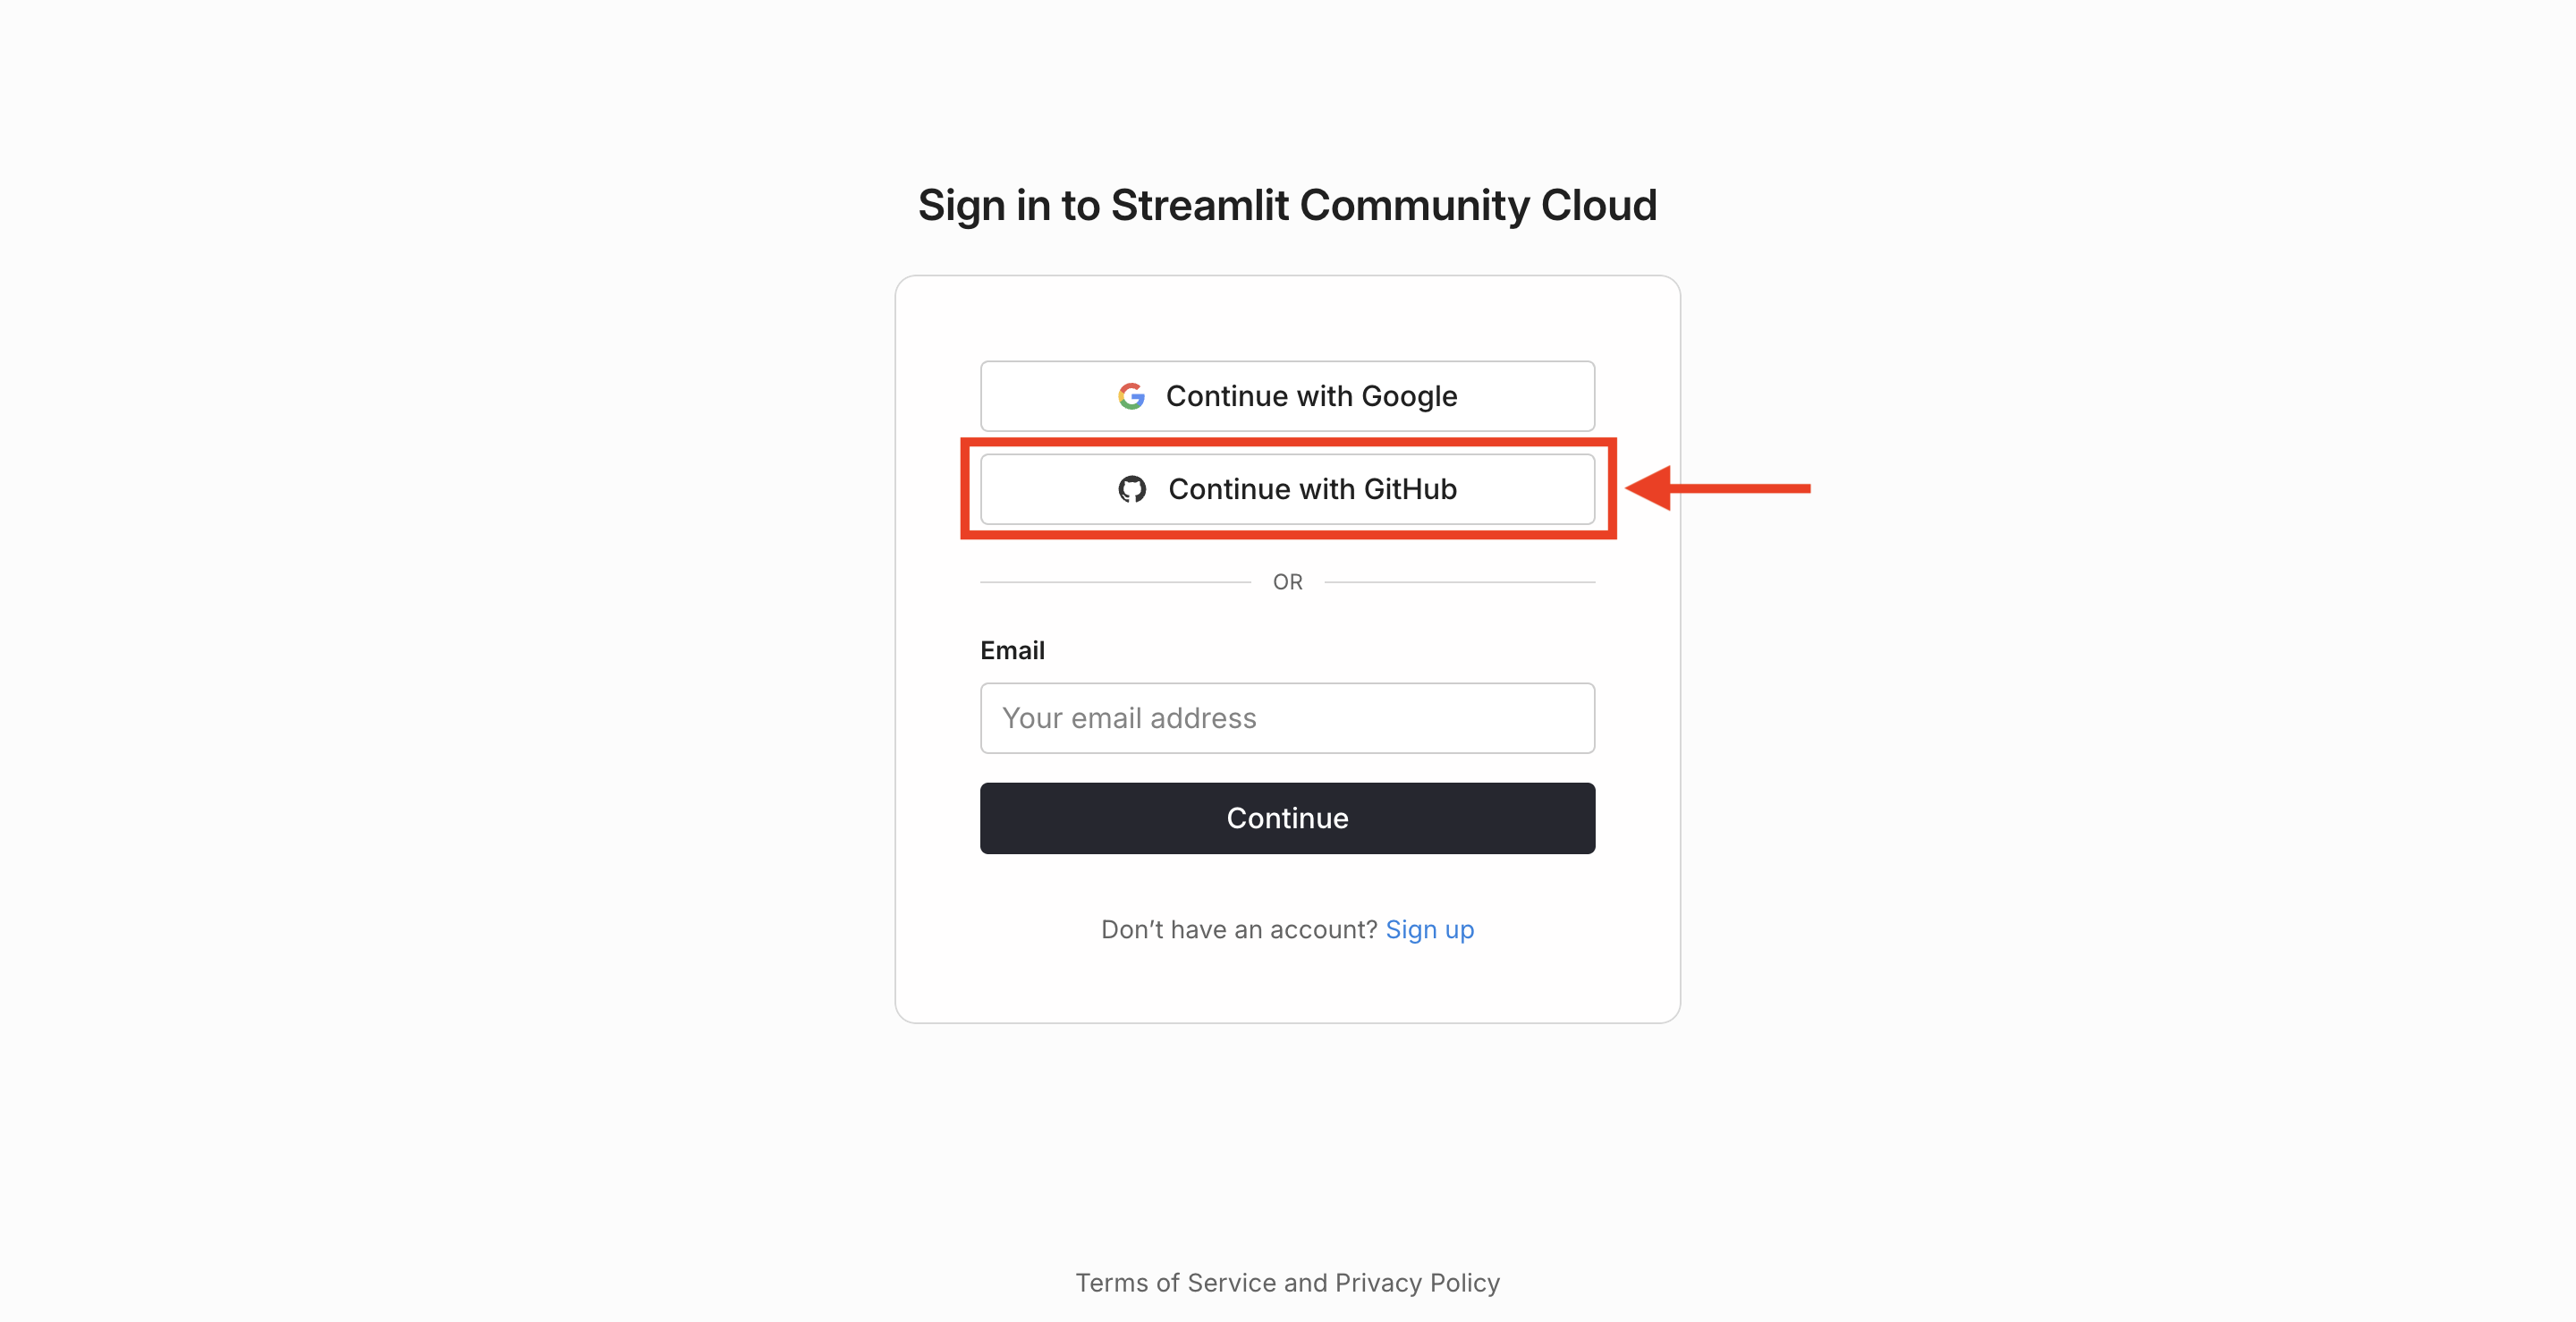Click the GitHub logo icon
Viewport: 2576px width, 1322px height.
coord(1132,489)
